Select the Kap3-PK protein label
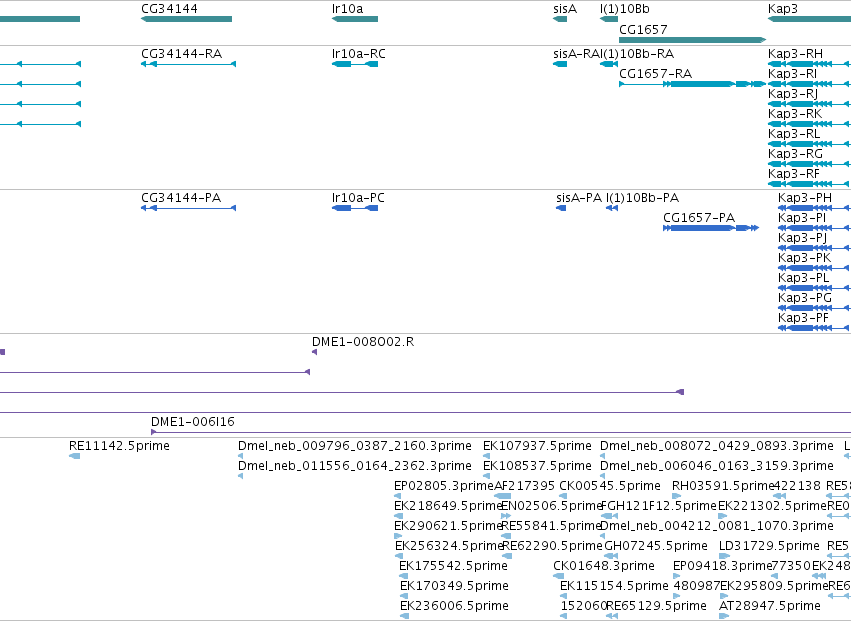 pos(804,258)
